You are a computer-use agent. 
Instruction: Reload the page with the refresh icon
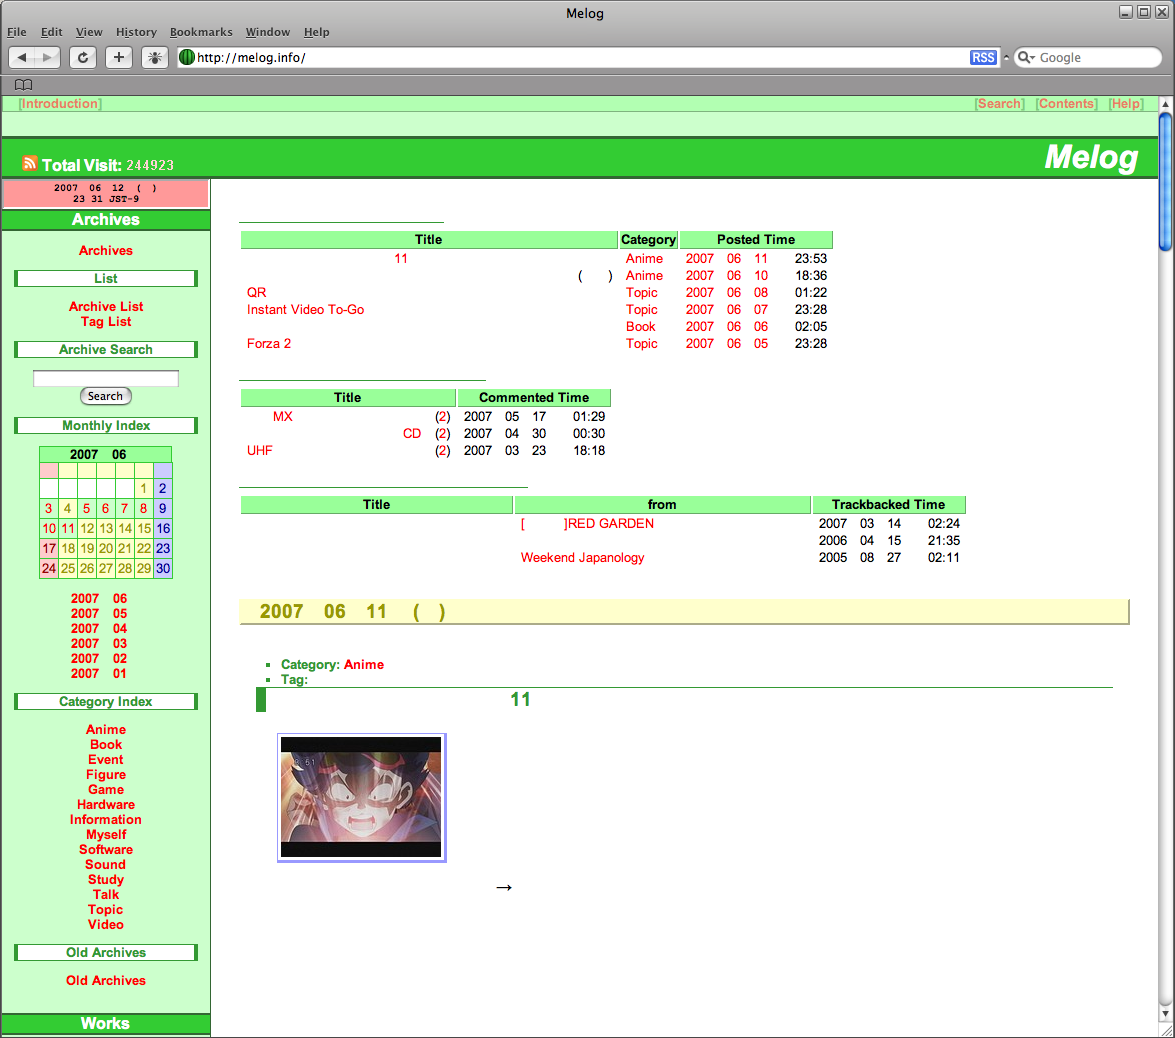click(x=83, y=58)
